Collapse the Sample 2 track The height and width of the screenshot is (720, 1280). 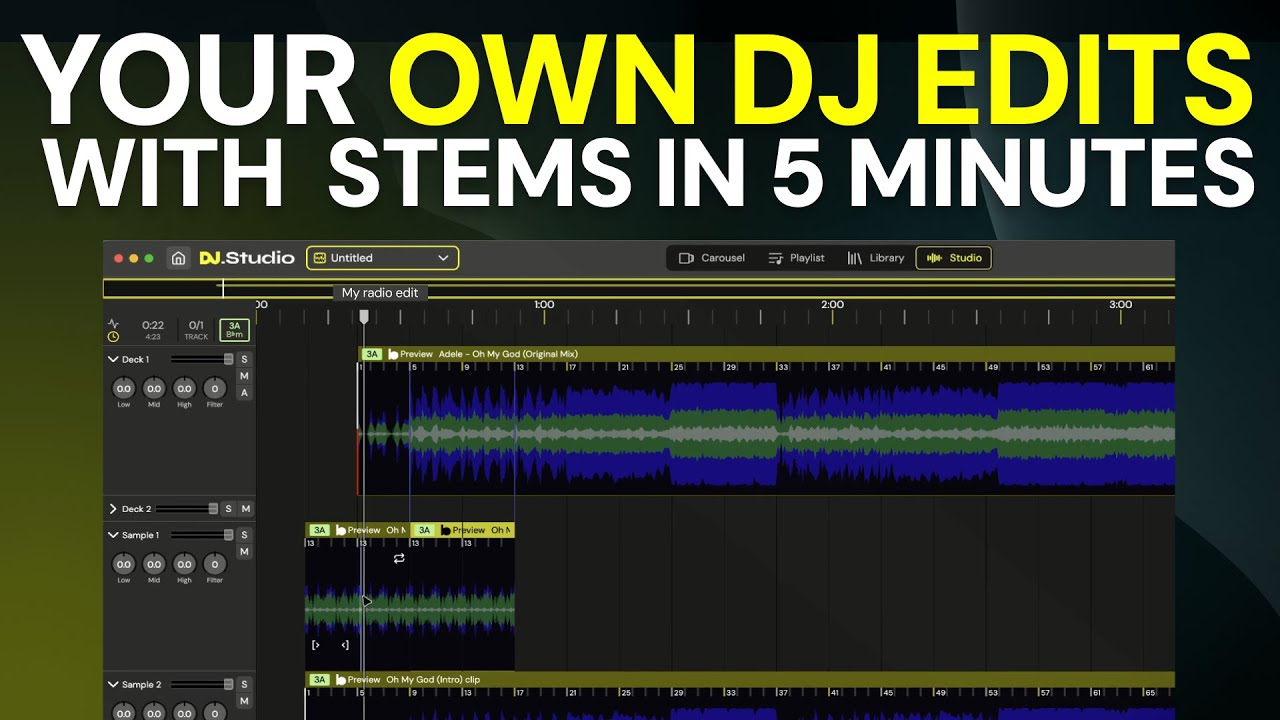pos(113,685)
